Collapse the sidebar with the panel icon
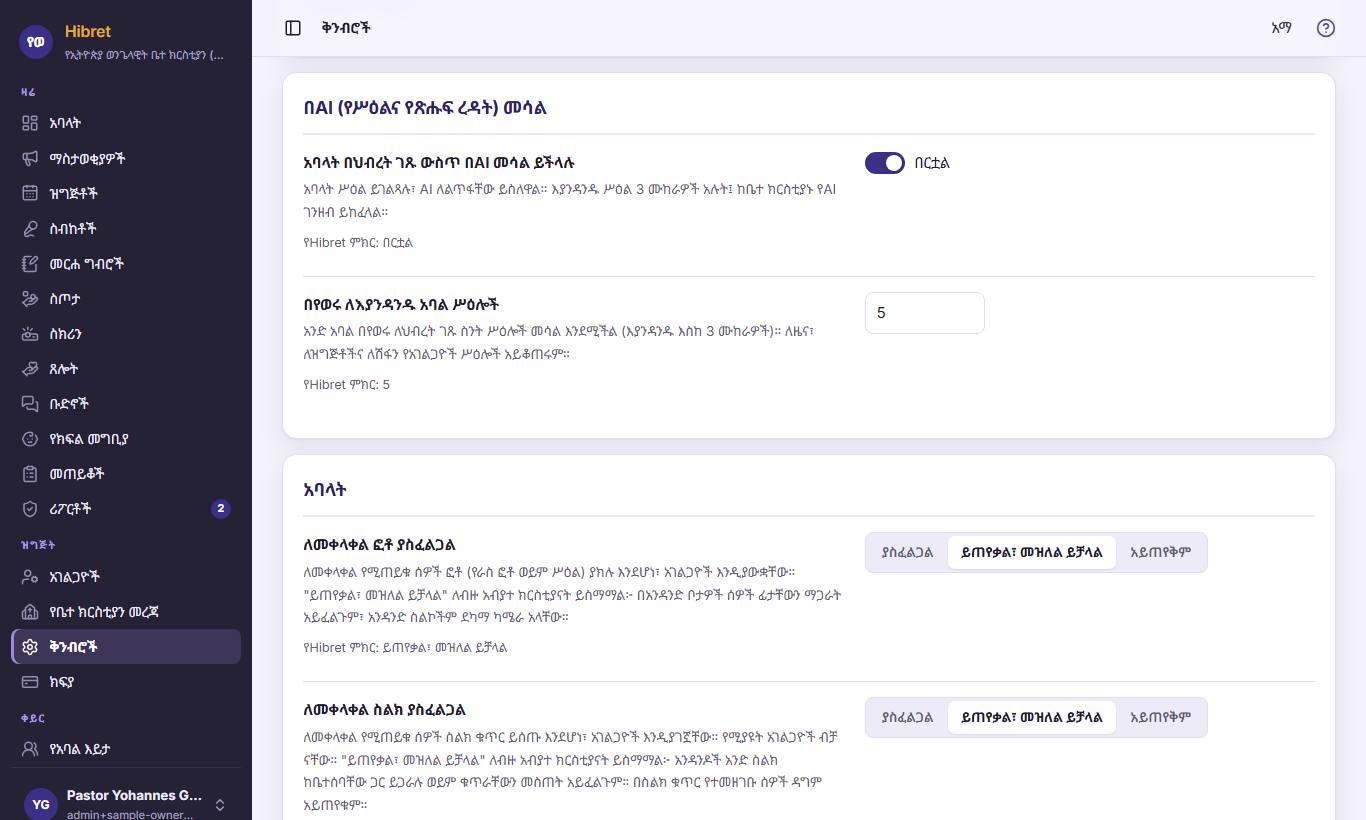This screenshot has height=820, width=1366. (293, 28)
